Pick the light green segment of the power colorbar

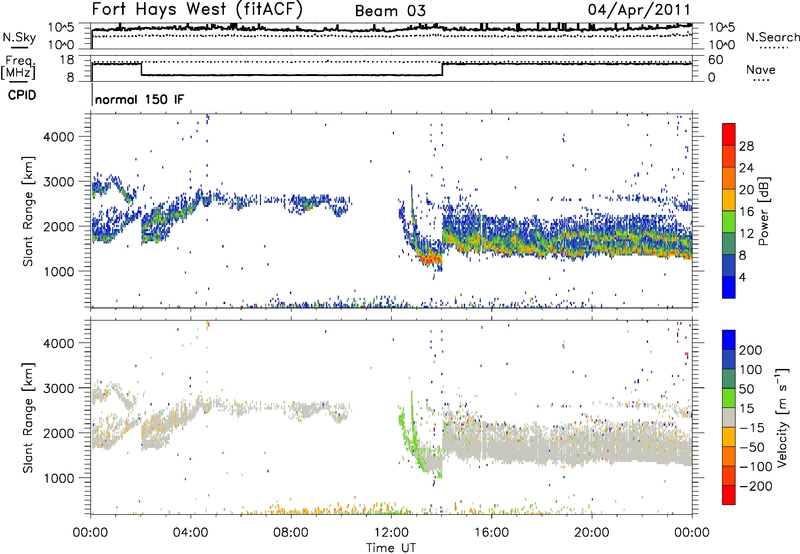point(729,221)
